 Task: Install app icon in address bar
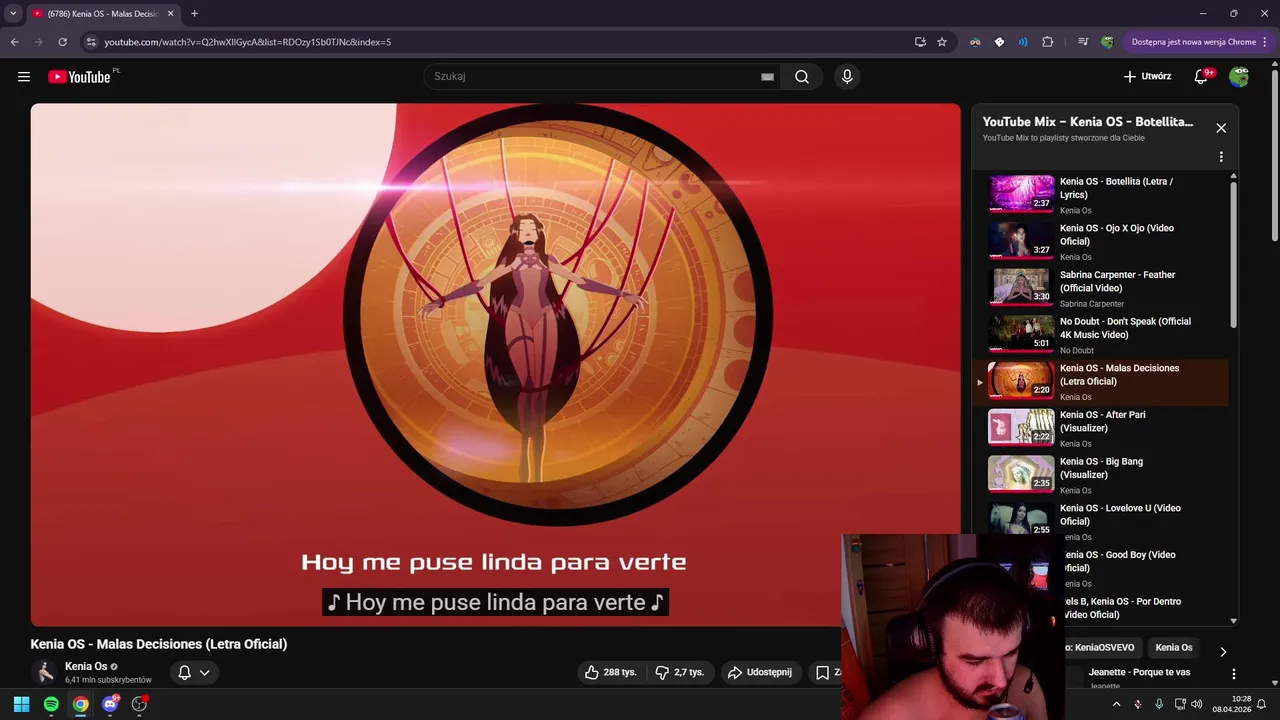click(920, 42)
